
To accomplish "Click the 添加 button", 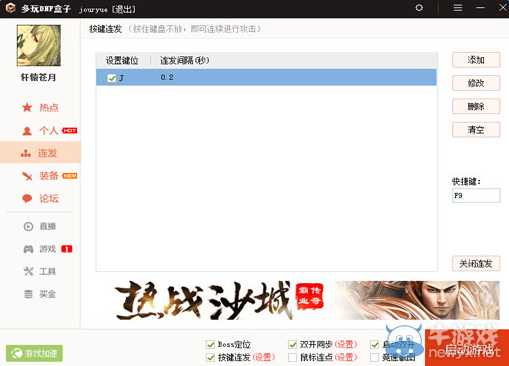I will [476, 60].
